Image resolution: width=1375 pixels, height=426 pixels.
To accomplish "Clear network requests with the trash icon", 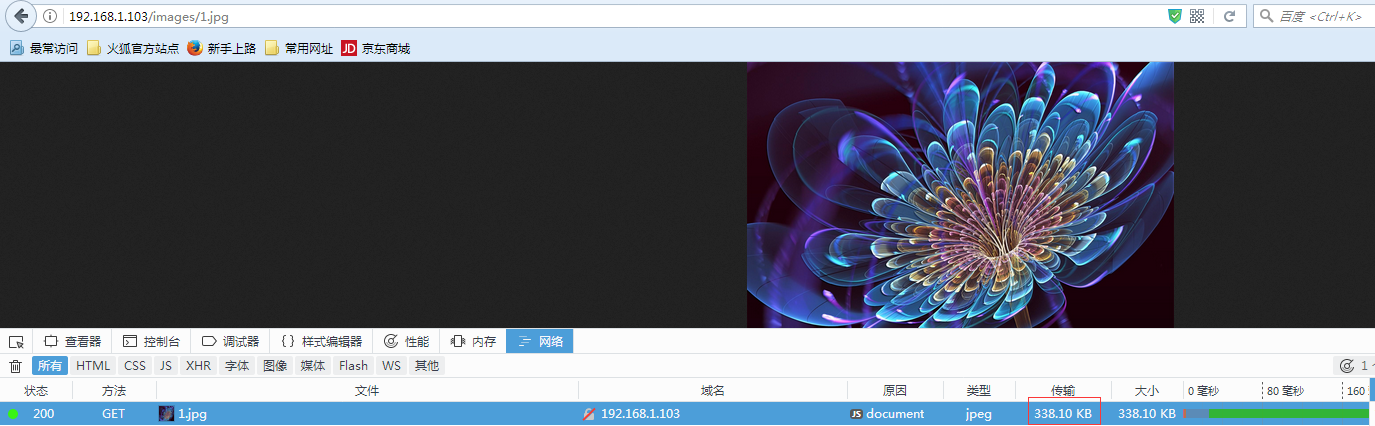I will coord(15,366).
